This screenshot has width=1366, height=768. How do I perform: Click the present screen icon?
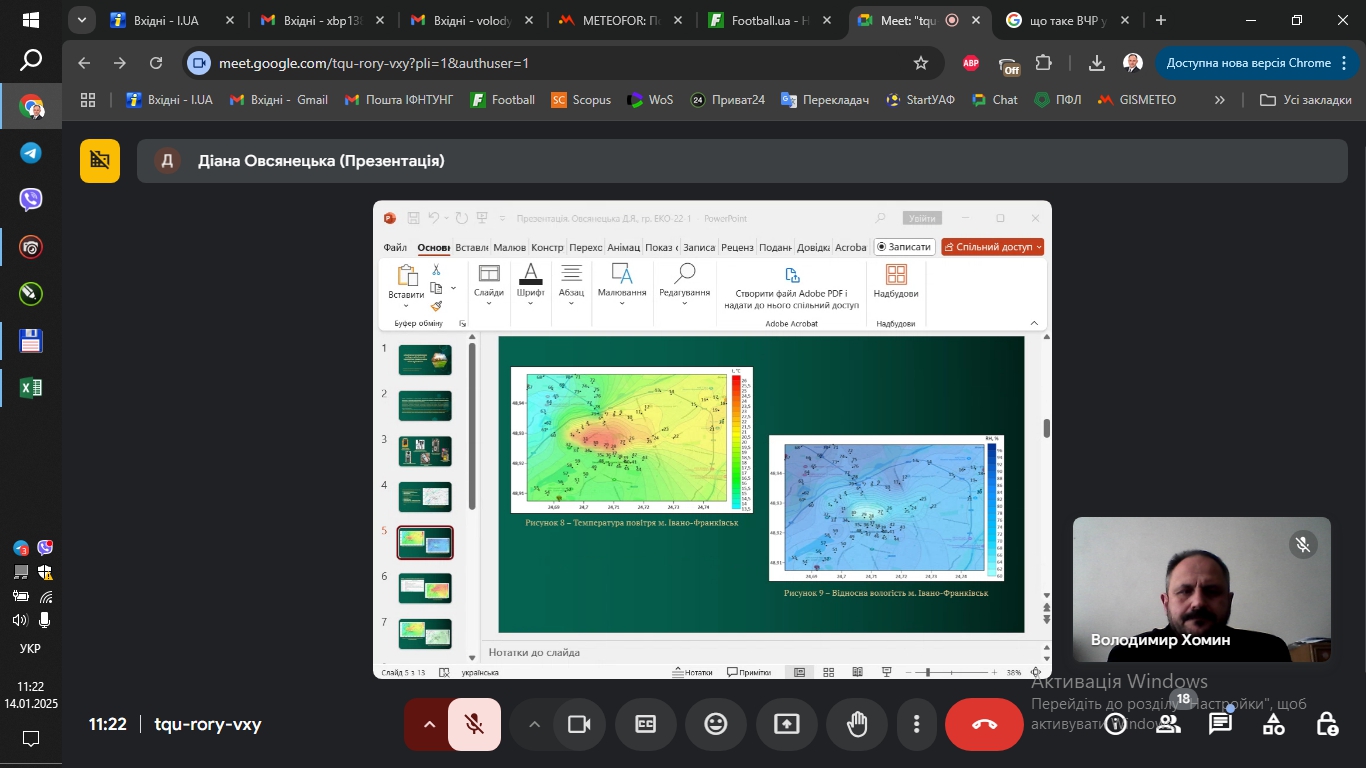coord(787,724)
